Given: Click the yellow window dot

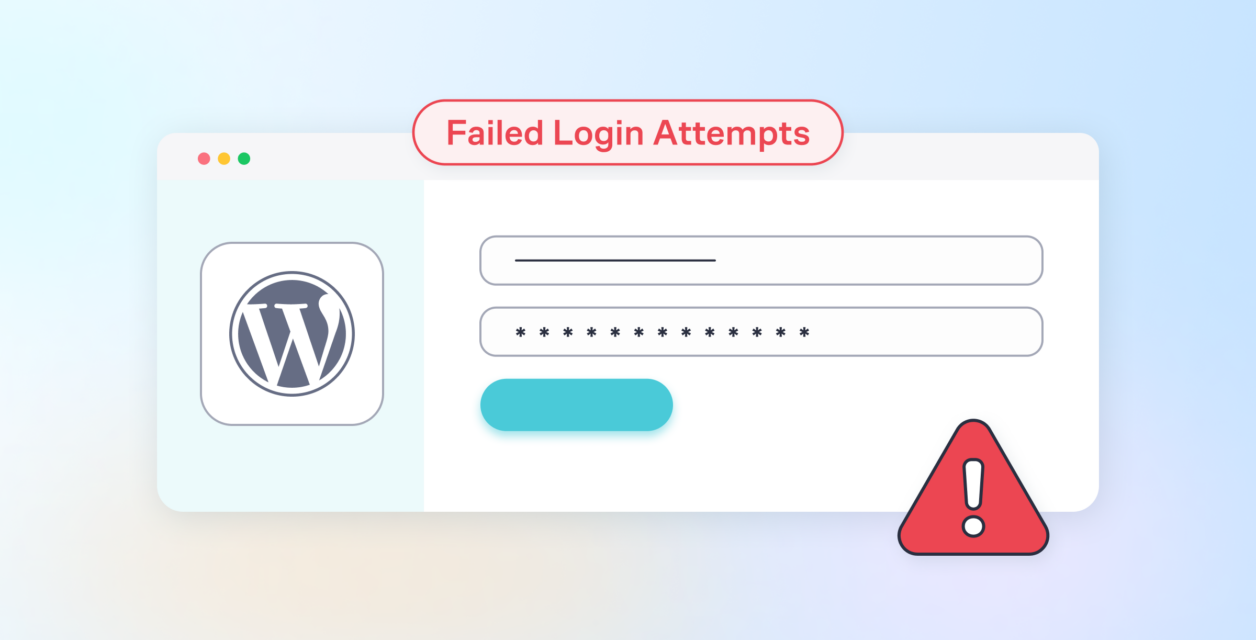Looking at the screenshot, I should 224,158.
